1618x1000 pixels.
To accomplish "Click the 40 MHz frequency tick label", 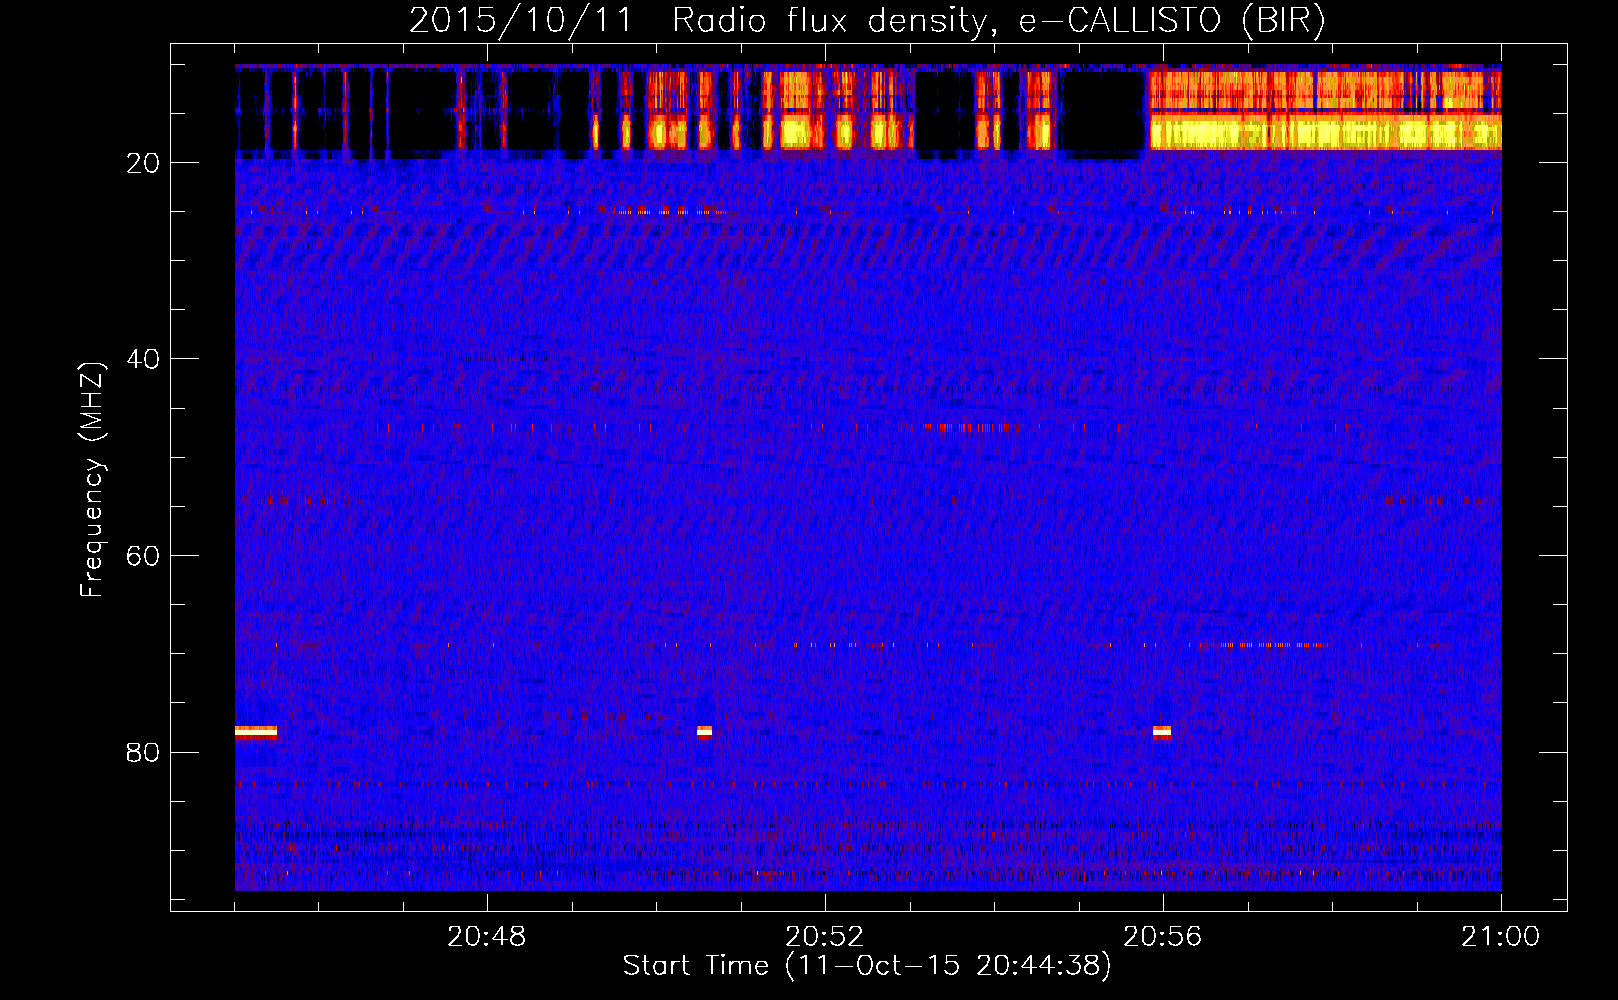I will click(143, 359).
